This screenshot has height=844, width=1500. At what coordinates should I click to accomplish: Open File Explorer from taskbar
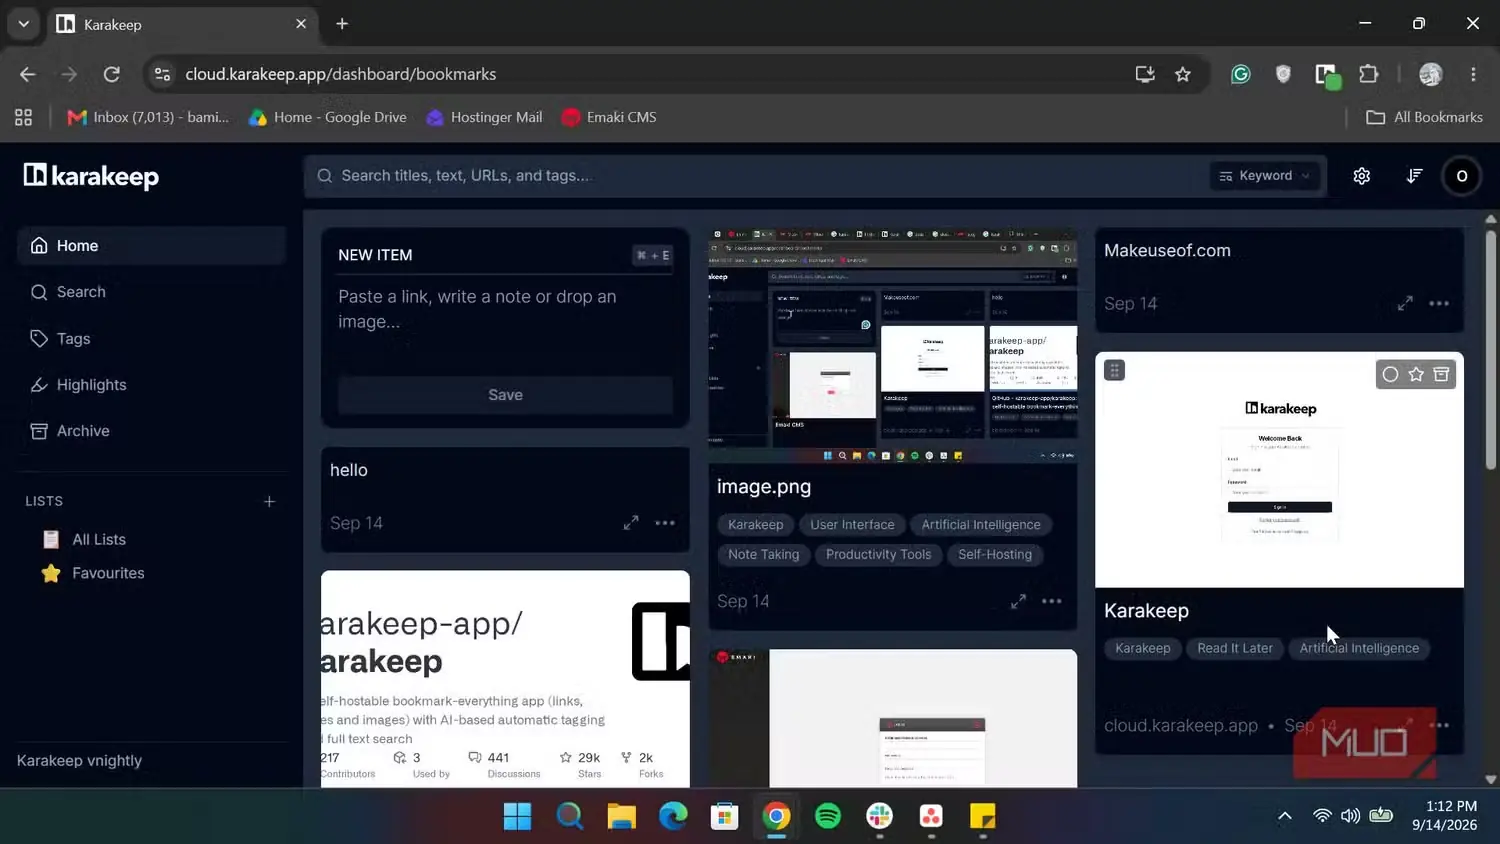click(621, 816)
